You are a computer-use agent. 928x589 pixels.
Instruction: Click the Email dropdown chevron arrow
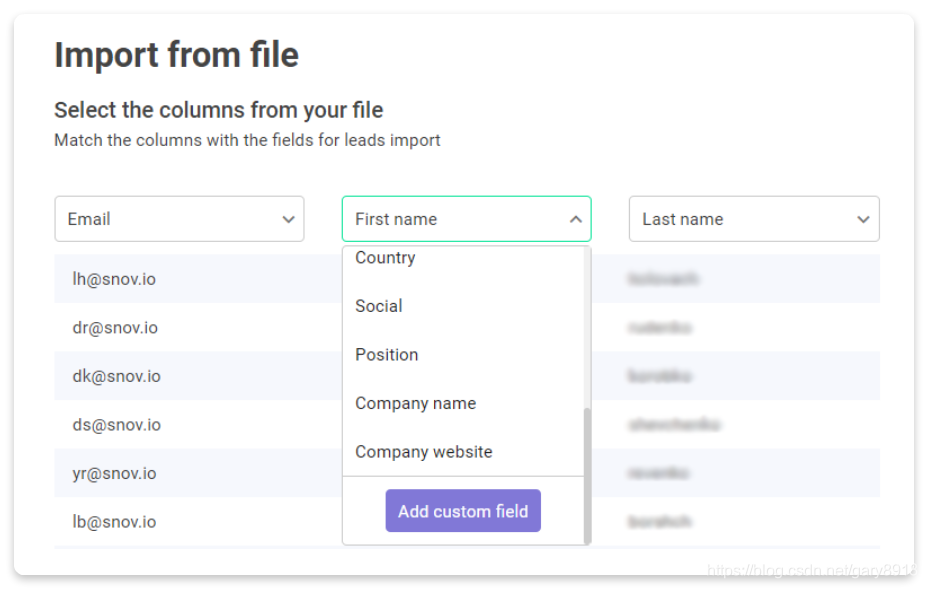point(288,220)
